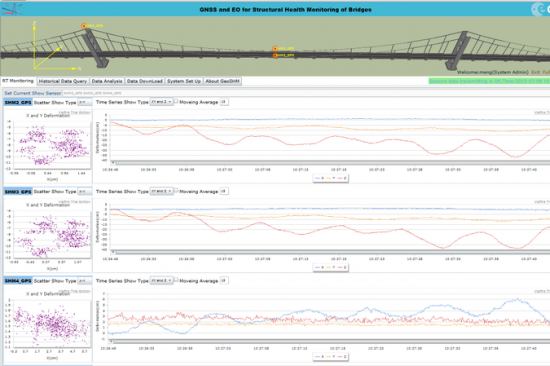The height and width of the screenshot is (366, 550).
Task: Click the GeoSHM logo in header
Action: tap(11, 9)
